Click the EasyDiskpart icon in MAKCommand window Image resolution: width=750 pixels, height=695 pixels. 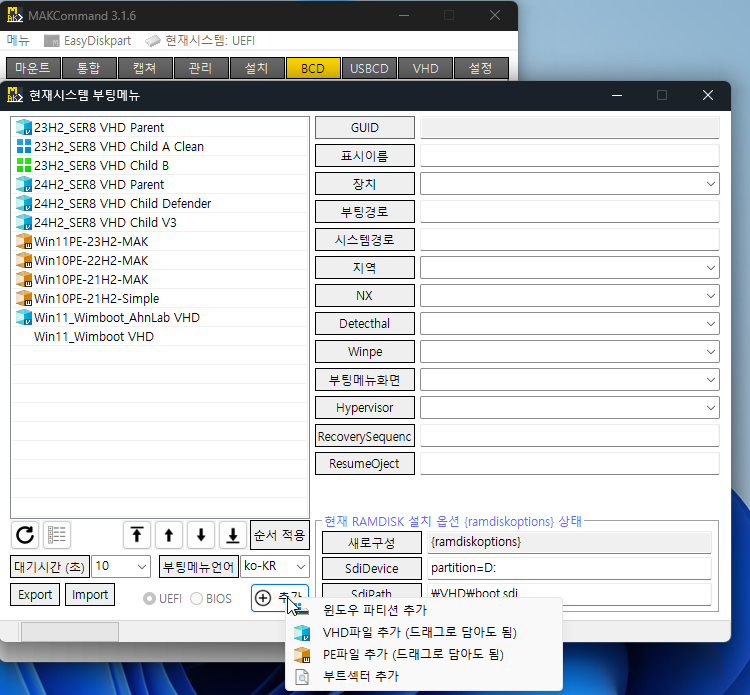click(x=52, y=41)
